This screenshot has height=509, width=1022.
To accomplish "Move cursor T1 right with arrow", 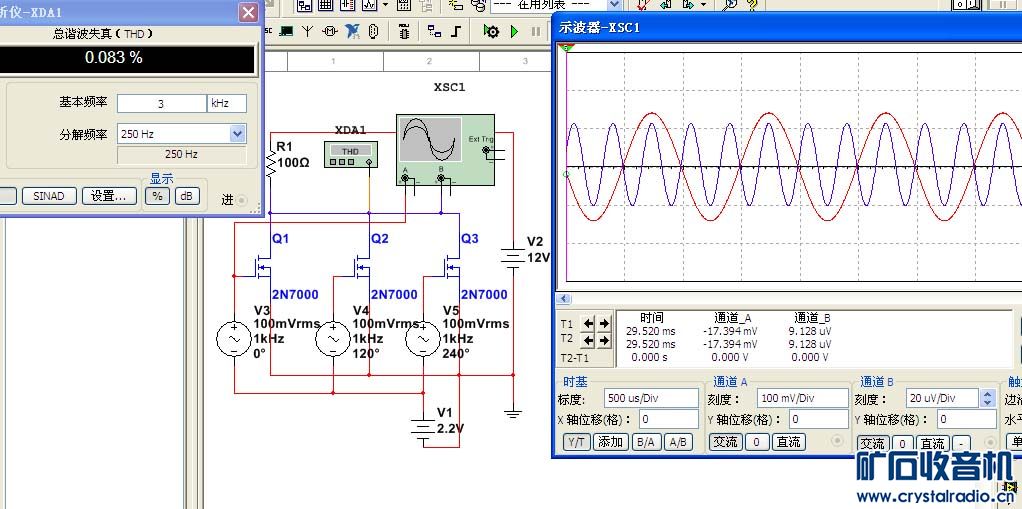I will pyautogui.click(x=604, y=324).
